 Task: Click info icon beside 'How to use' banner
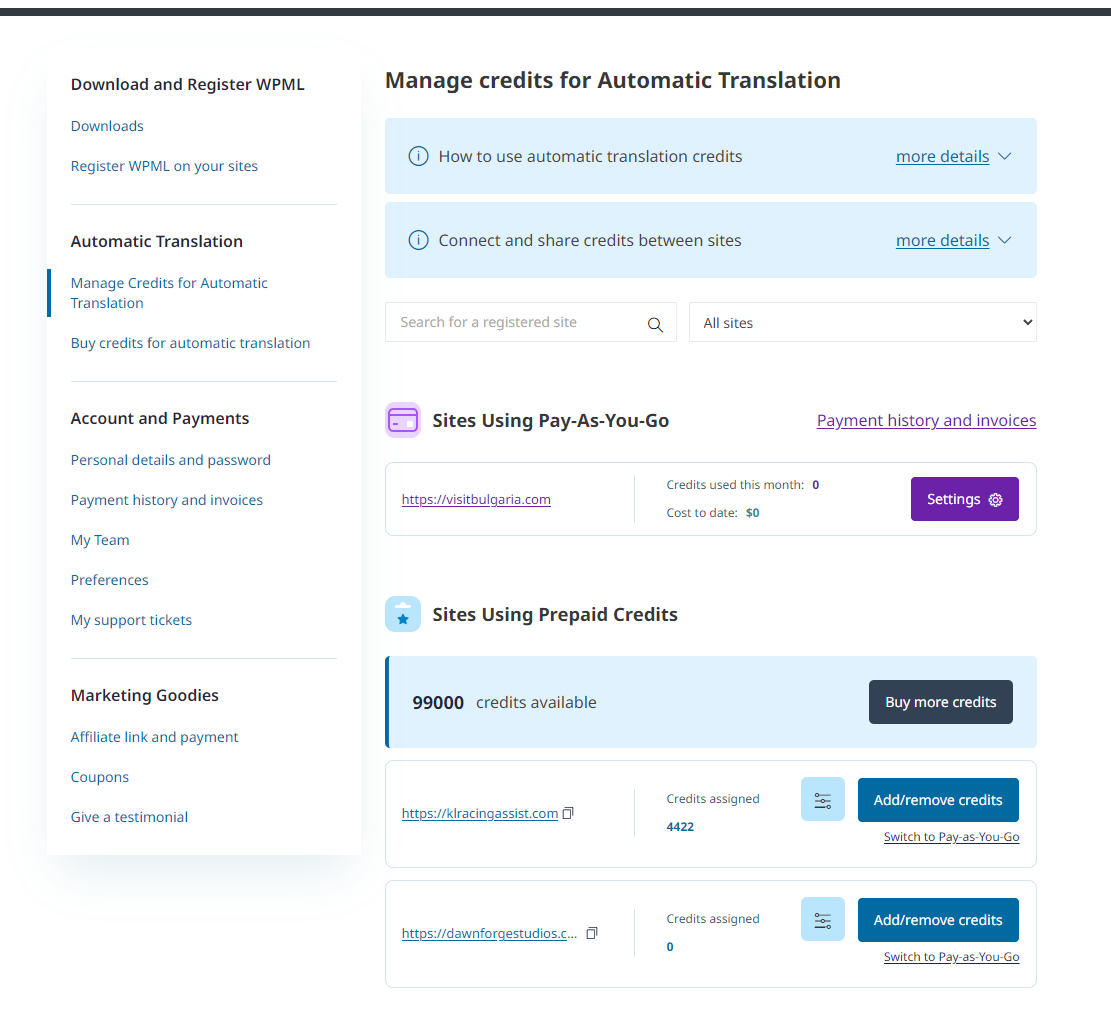[419, 156]
